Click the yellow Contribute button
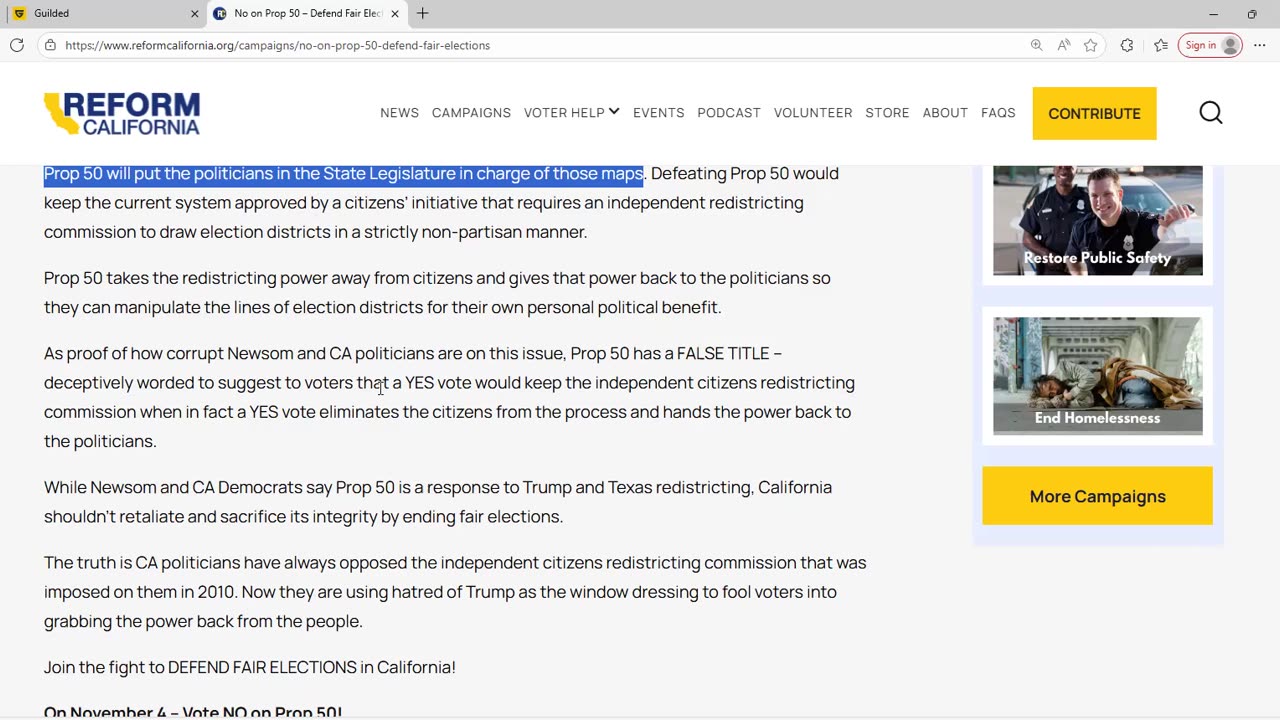1280x720 pixels. point(1094,113)
